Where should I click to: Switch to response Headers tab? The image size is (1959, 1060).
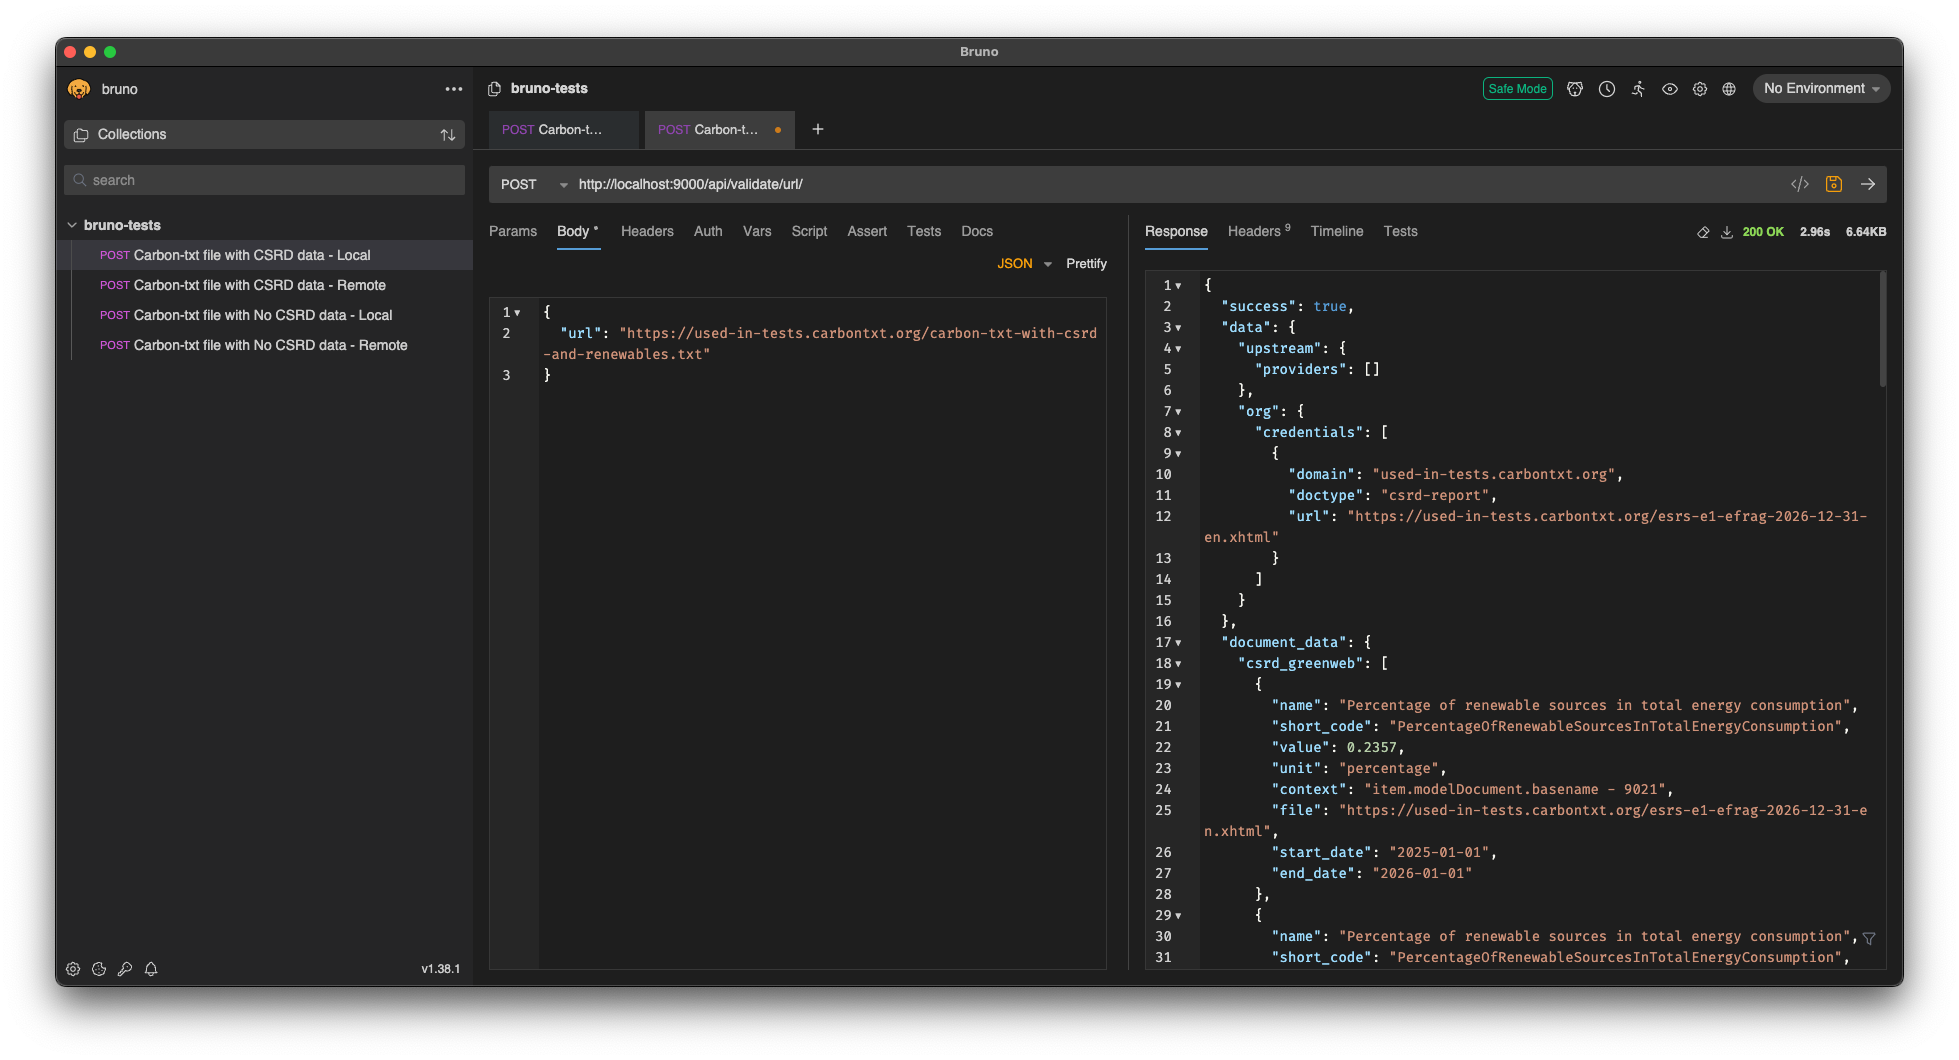pos(1259,232)
